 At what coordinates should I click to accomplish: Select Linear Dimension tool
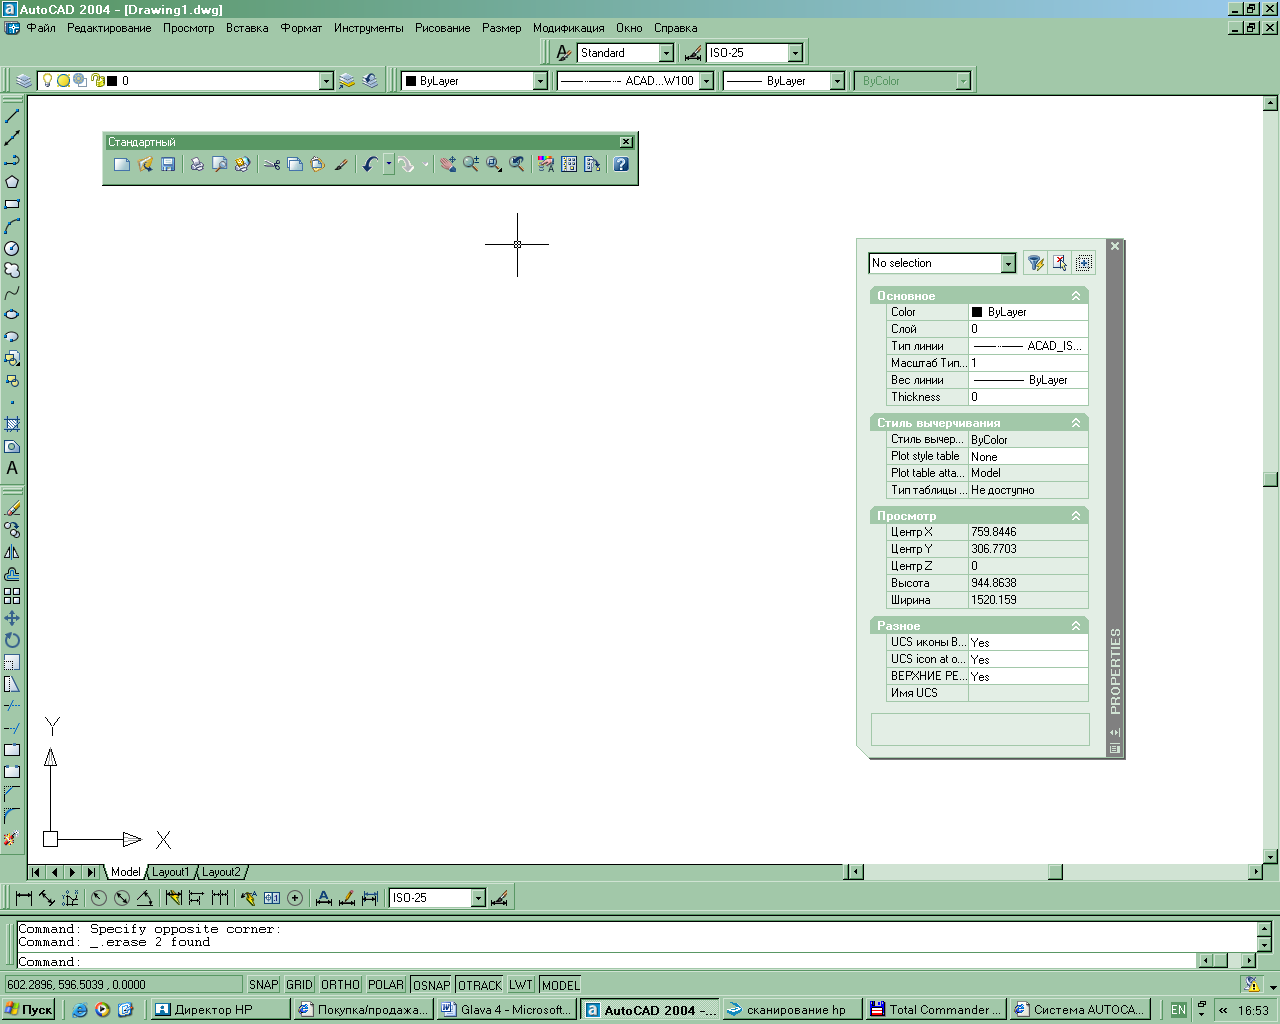[24, 898]
